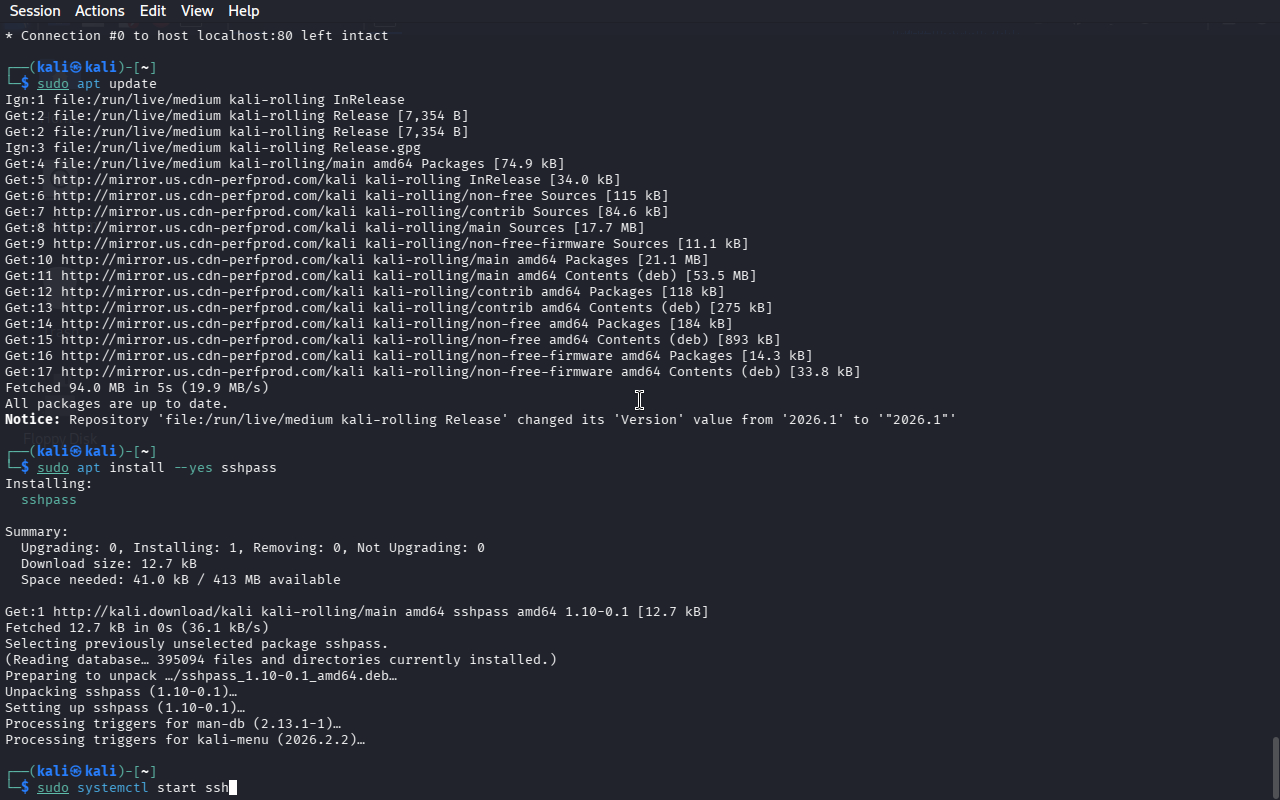1280x800 pixels.
Task: Click the 'sudo apt update' command text
Action: tap(97, 84)
